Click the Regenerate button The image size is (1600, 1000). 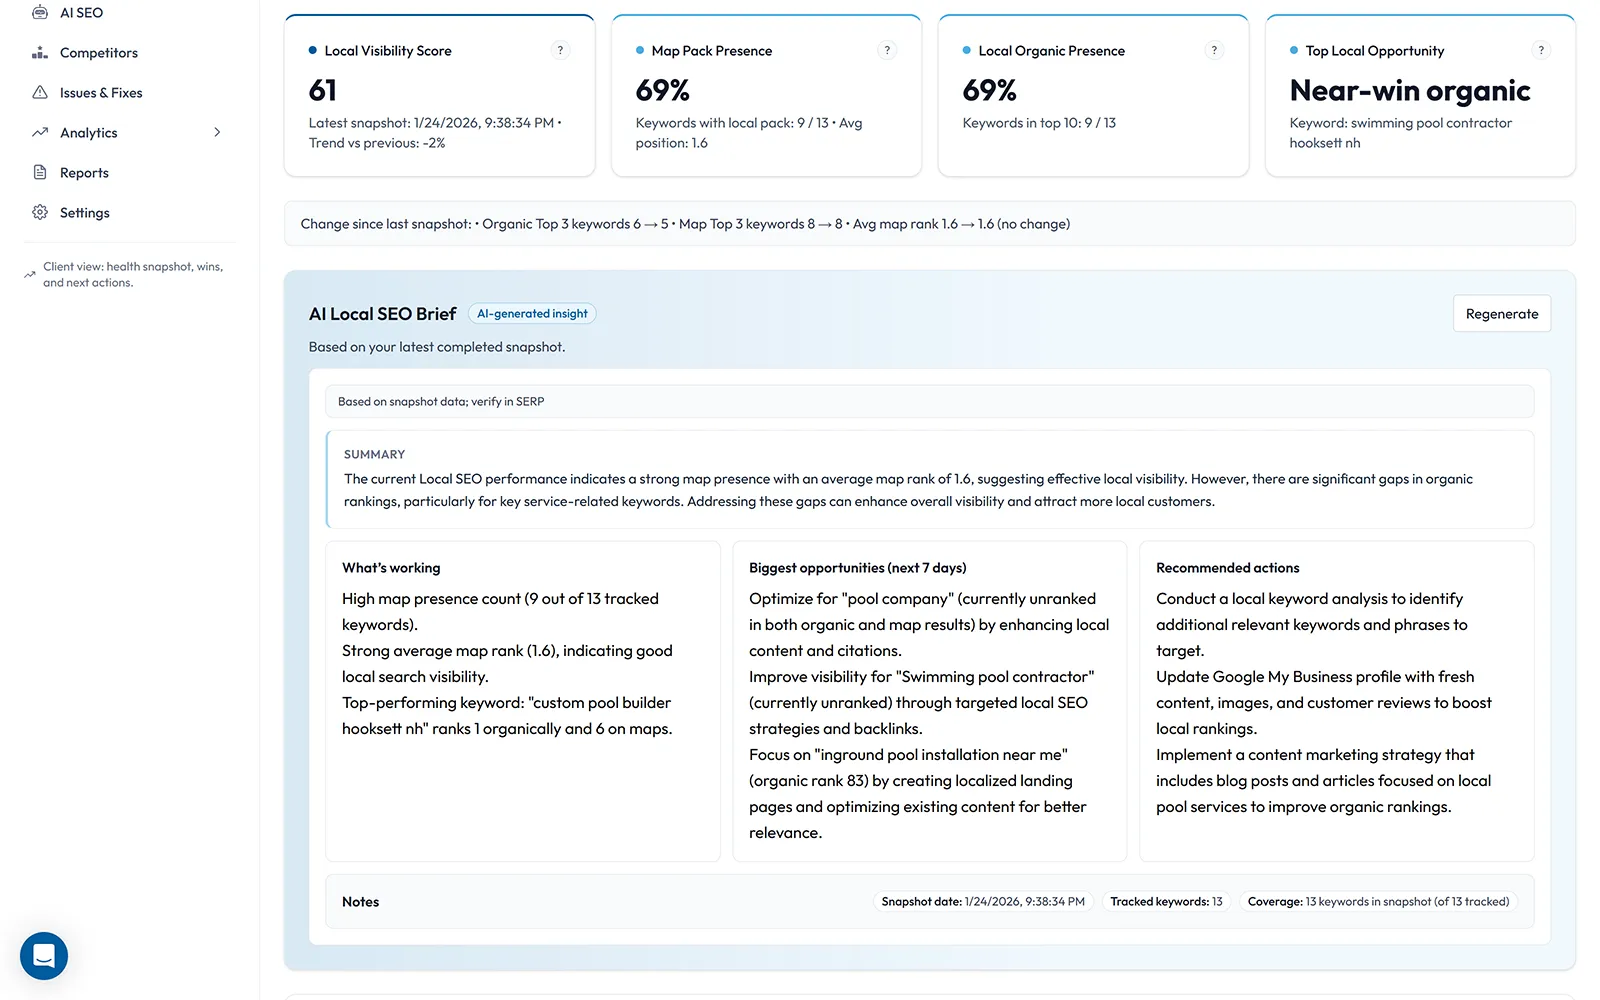(1501, 313)
